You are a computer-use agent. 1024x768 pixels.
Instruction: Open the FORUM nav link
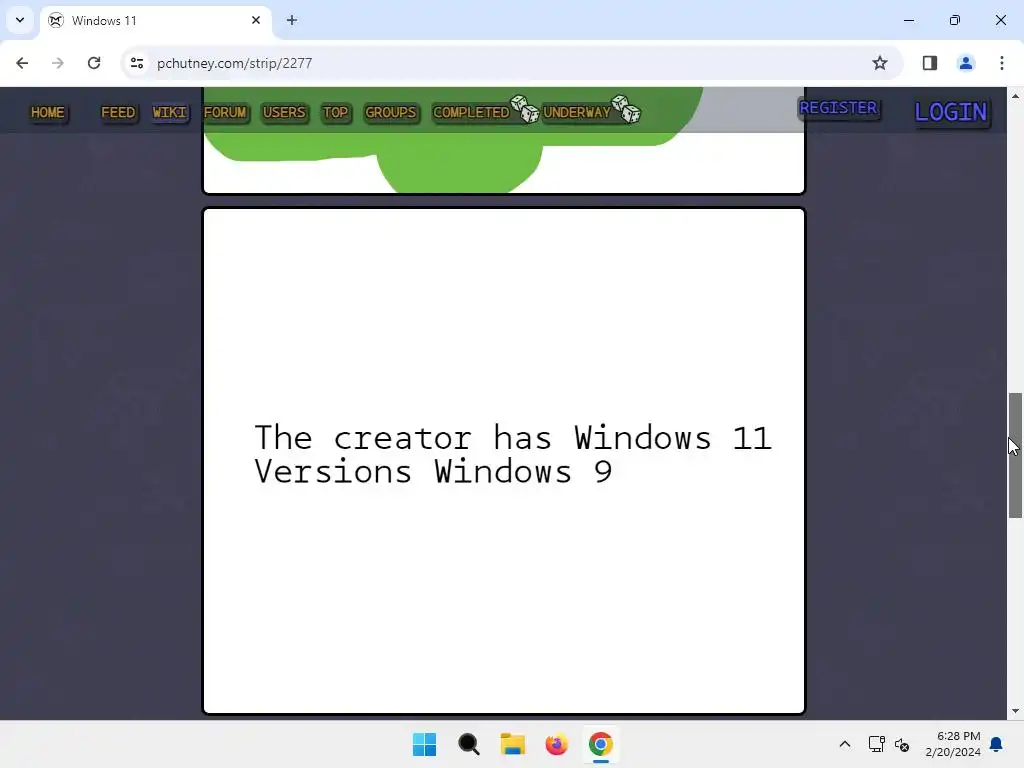[x=225, y=112]
